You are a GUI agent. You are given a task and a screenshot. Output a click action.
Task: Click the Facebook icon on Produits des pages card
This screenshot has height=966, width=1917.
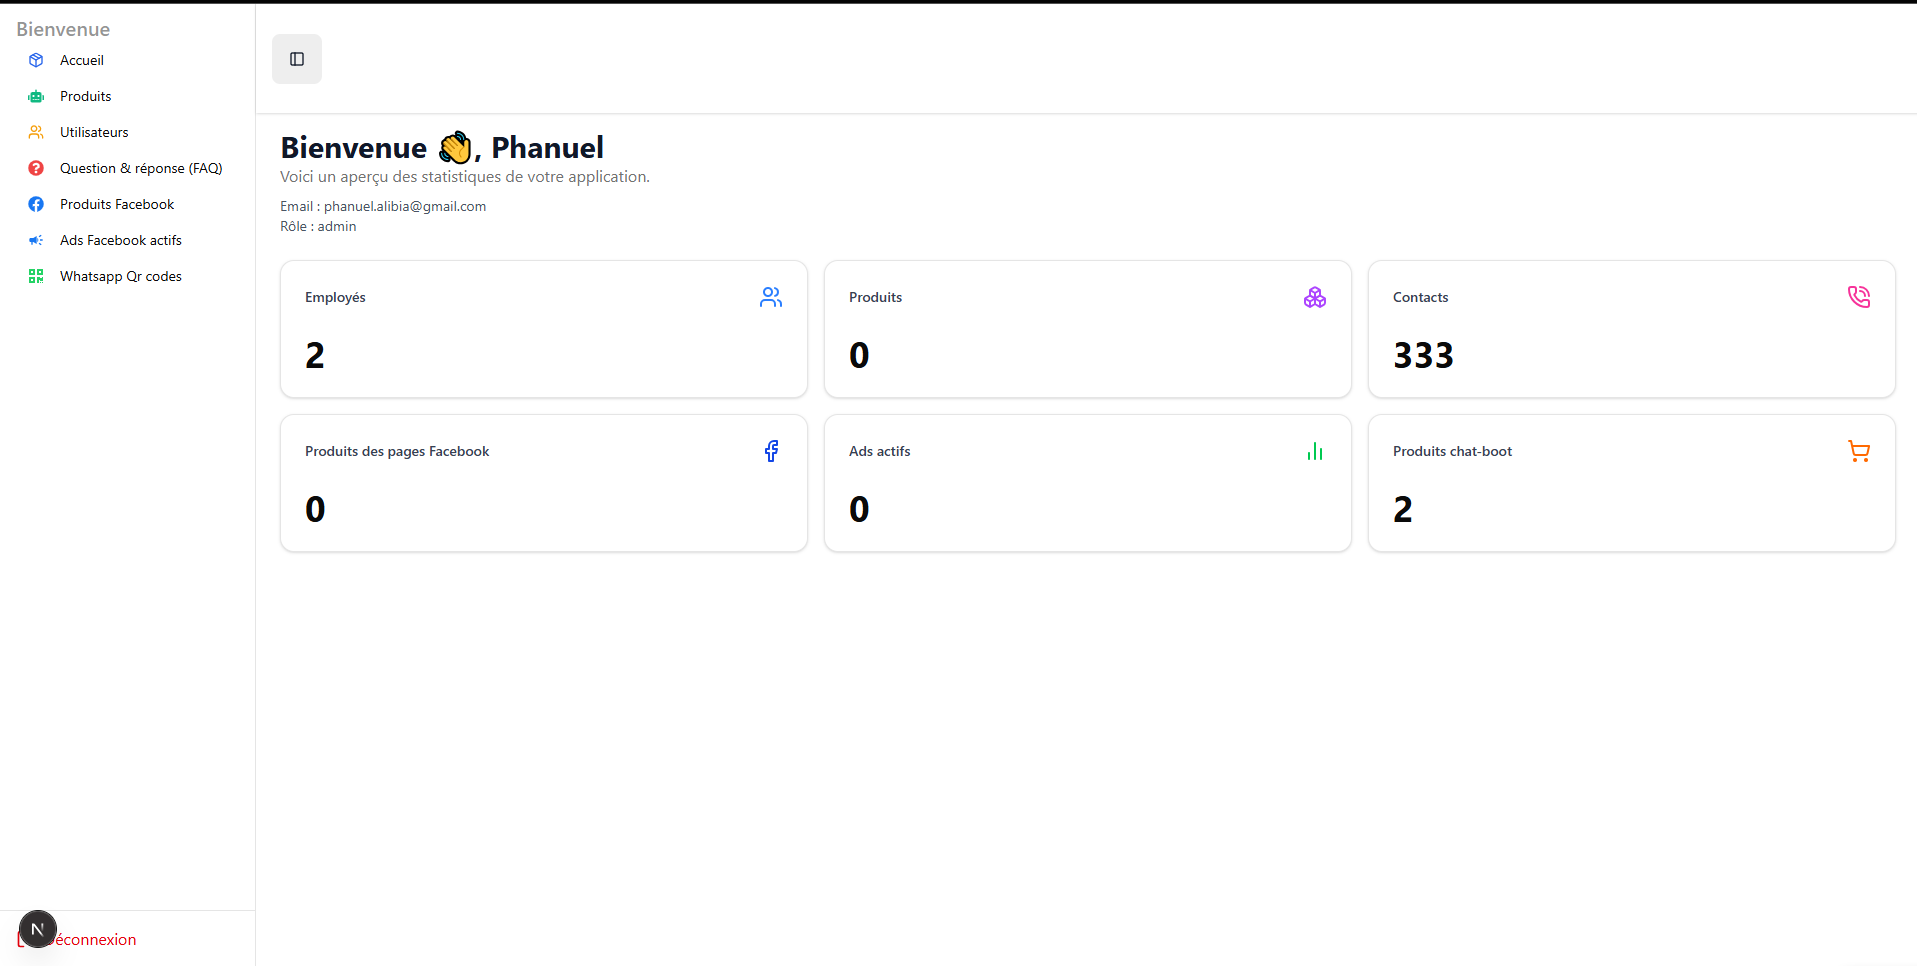click(771, 451)
